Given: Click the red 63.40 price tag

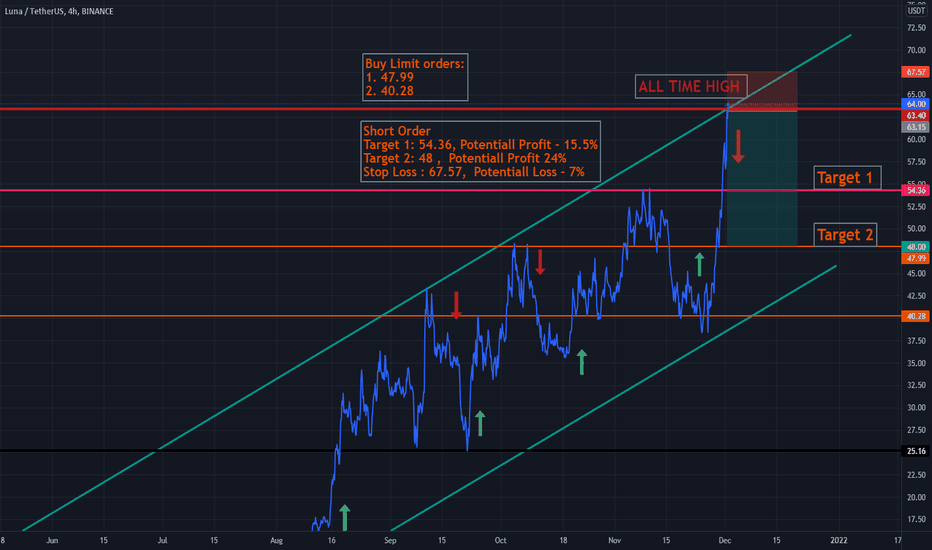Looking at the screenshot, I should (915, 115).
